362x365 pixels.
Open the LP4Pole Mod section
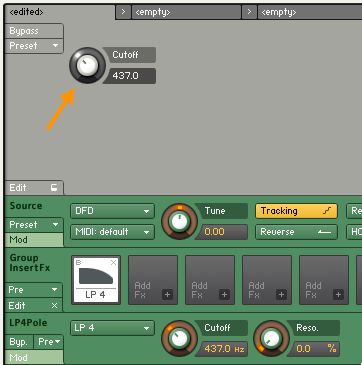pyautogui.click(x=34, y=357)
